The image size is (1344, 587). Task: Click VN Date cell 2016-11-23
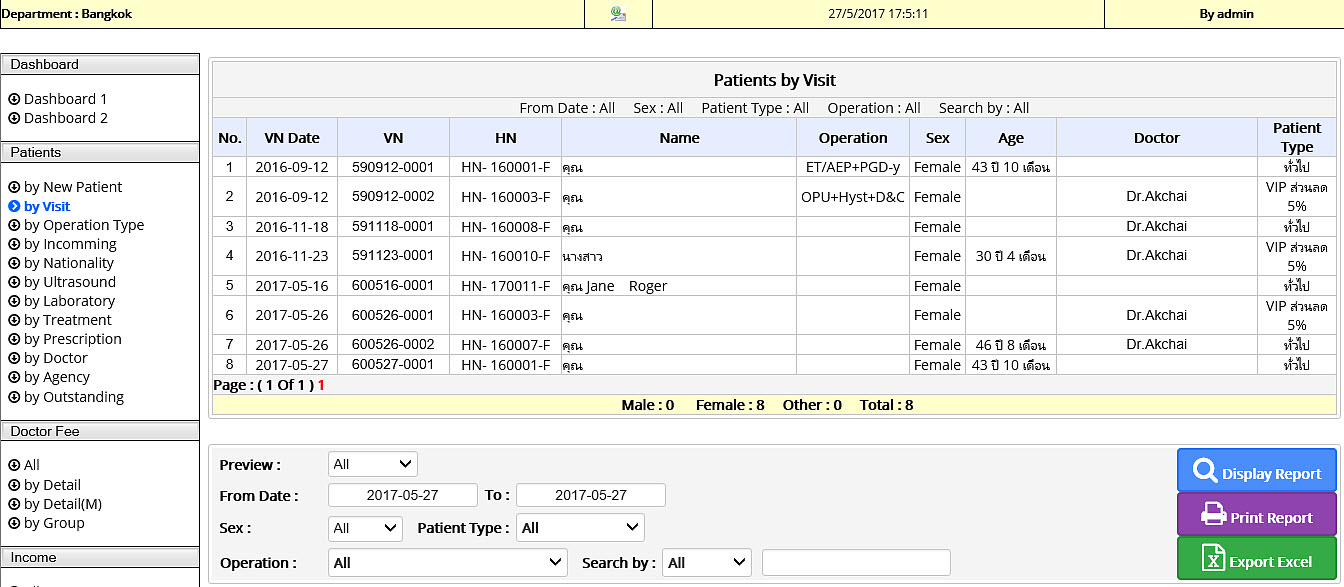(292, 256)
